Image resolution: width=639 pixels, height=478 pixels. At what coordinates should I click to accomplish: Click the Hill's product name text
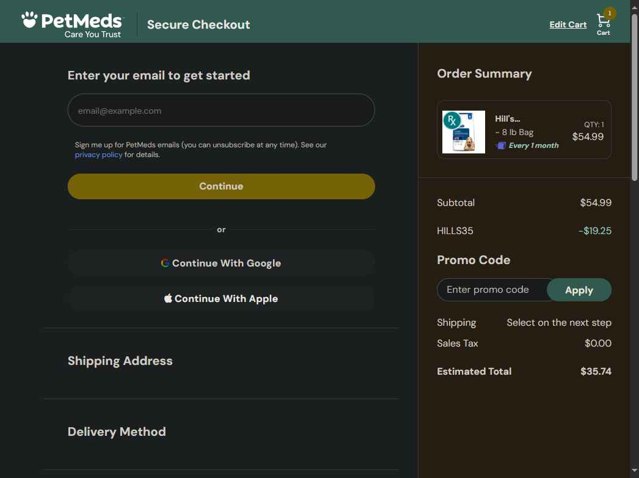pyautogui.click(x=507, y=119)
